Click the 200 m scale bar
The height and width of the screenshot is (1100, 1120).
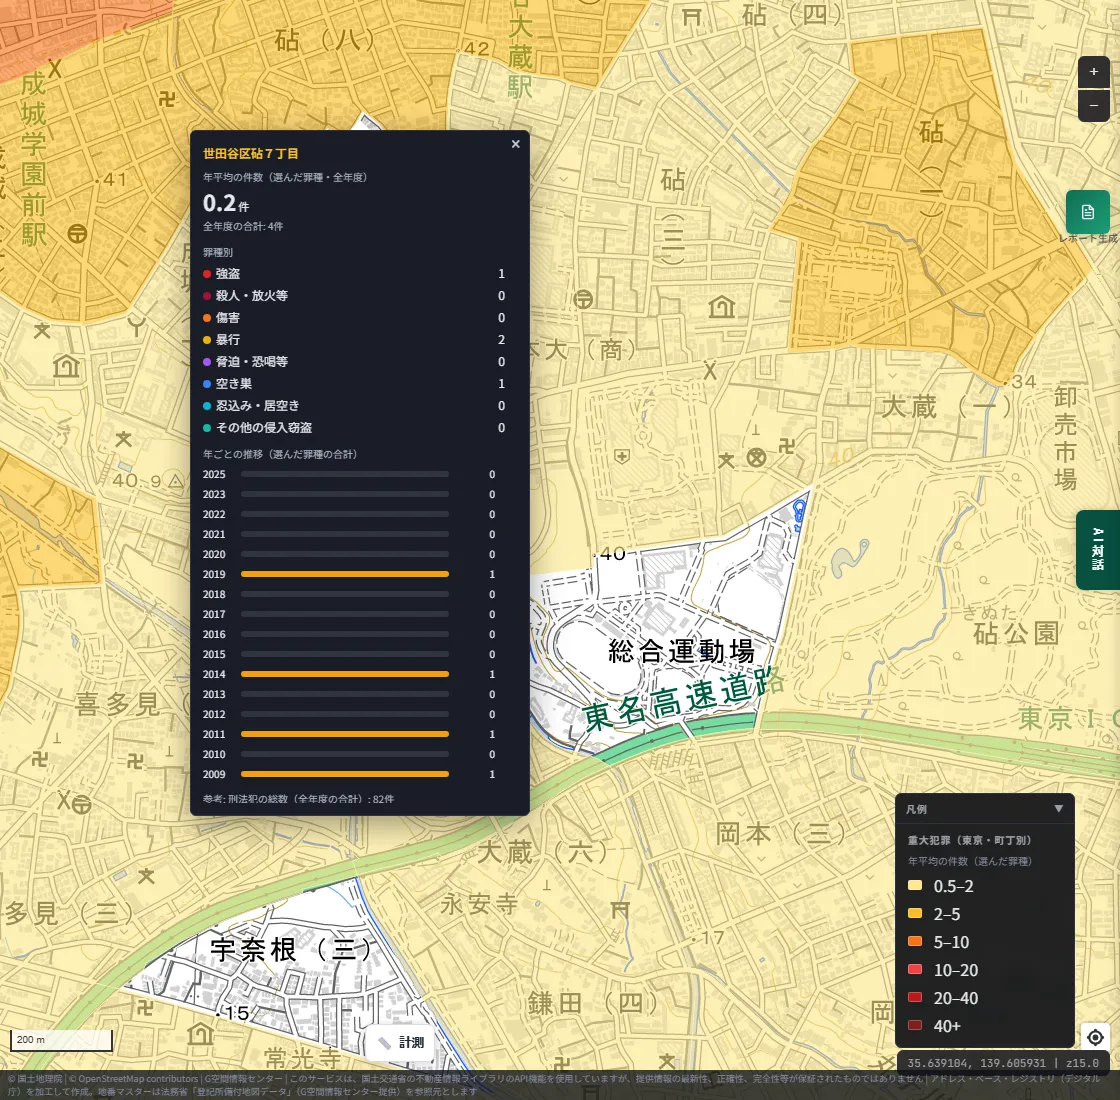coord(61,1040)
